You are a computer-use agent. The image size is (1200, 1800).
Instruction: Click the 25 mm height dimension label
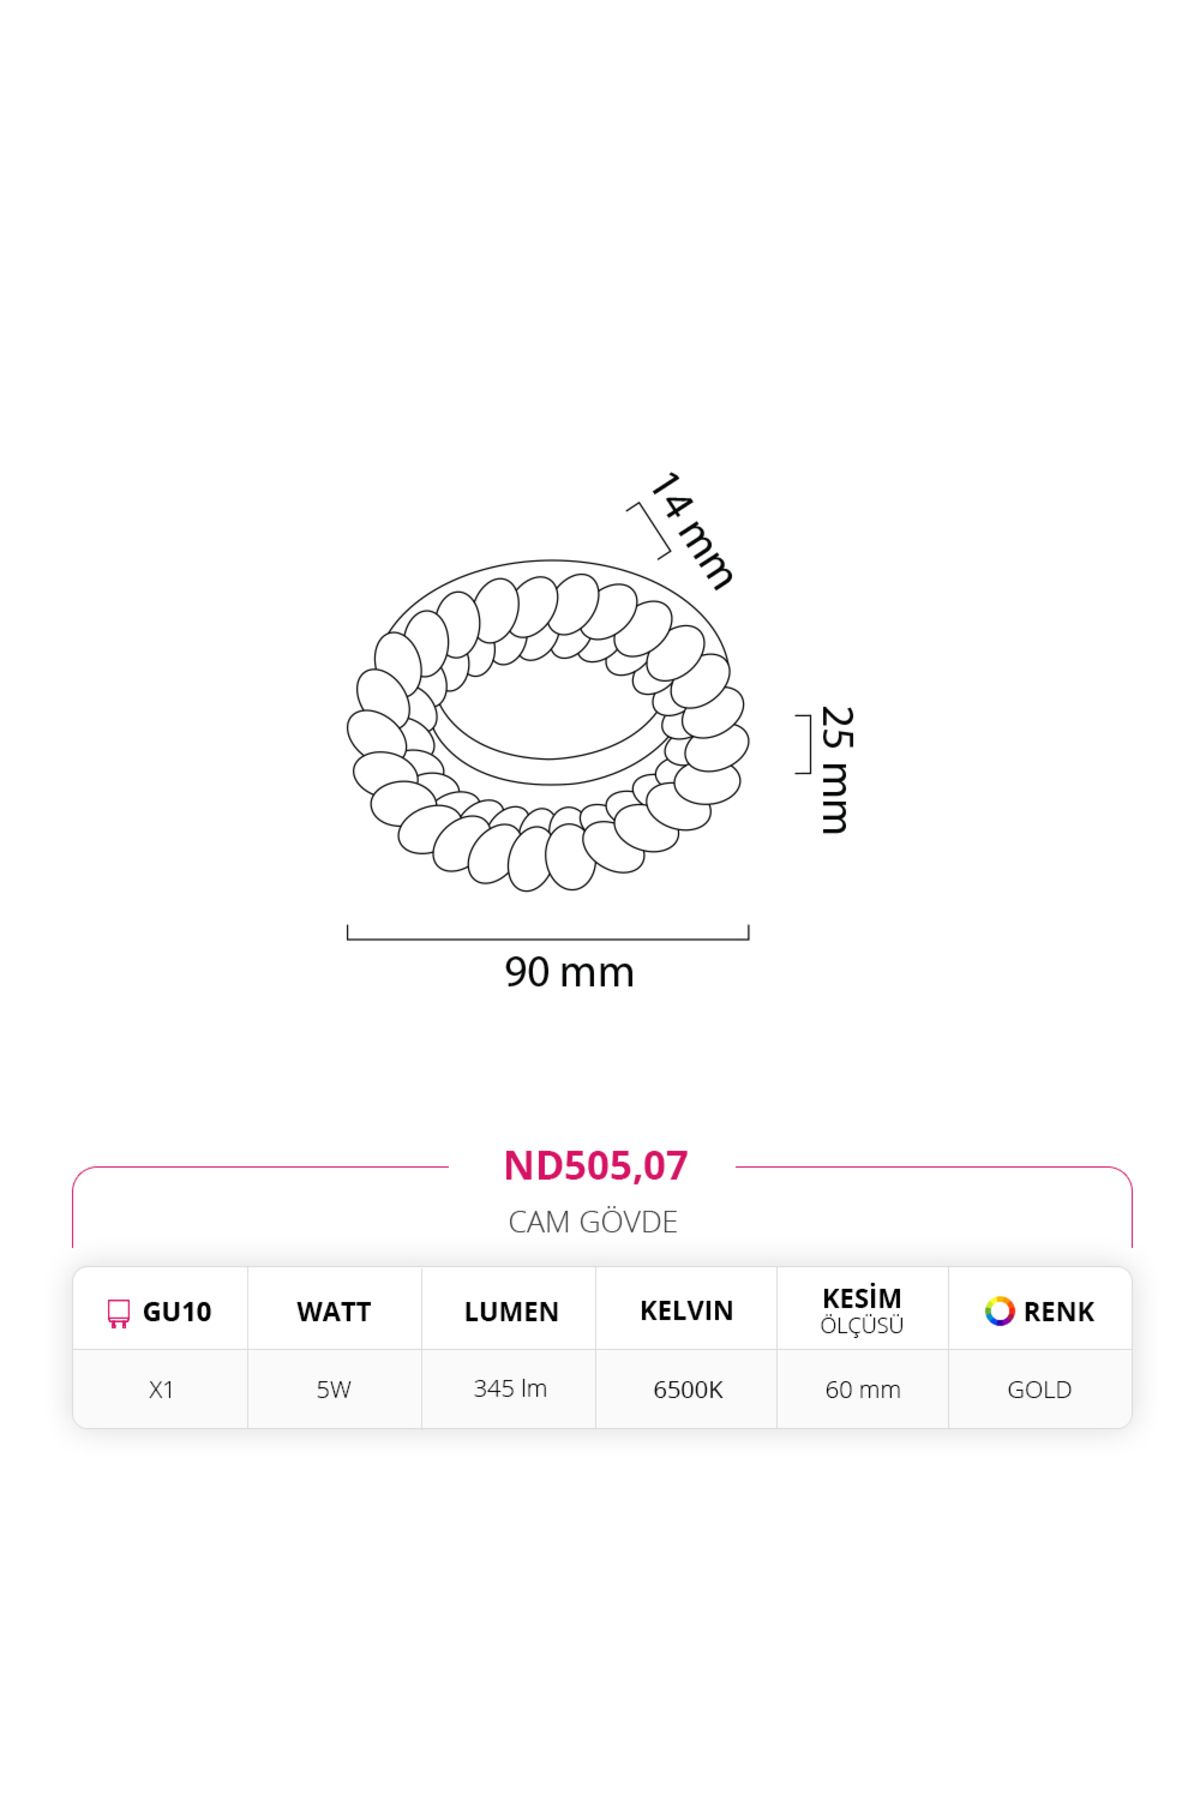(x=835, y=770)
